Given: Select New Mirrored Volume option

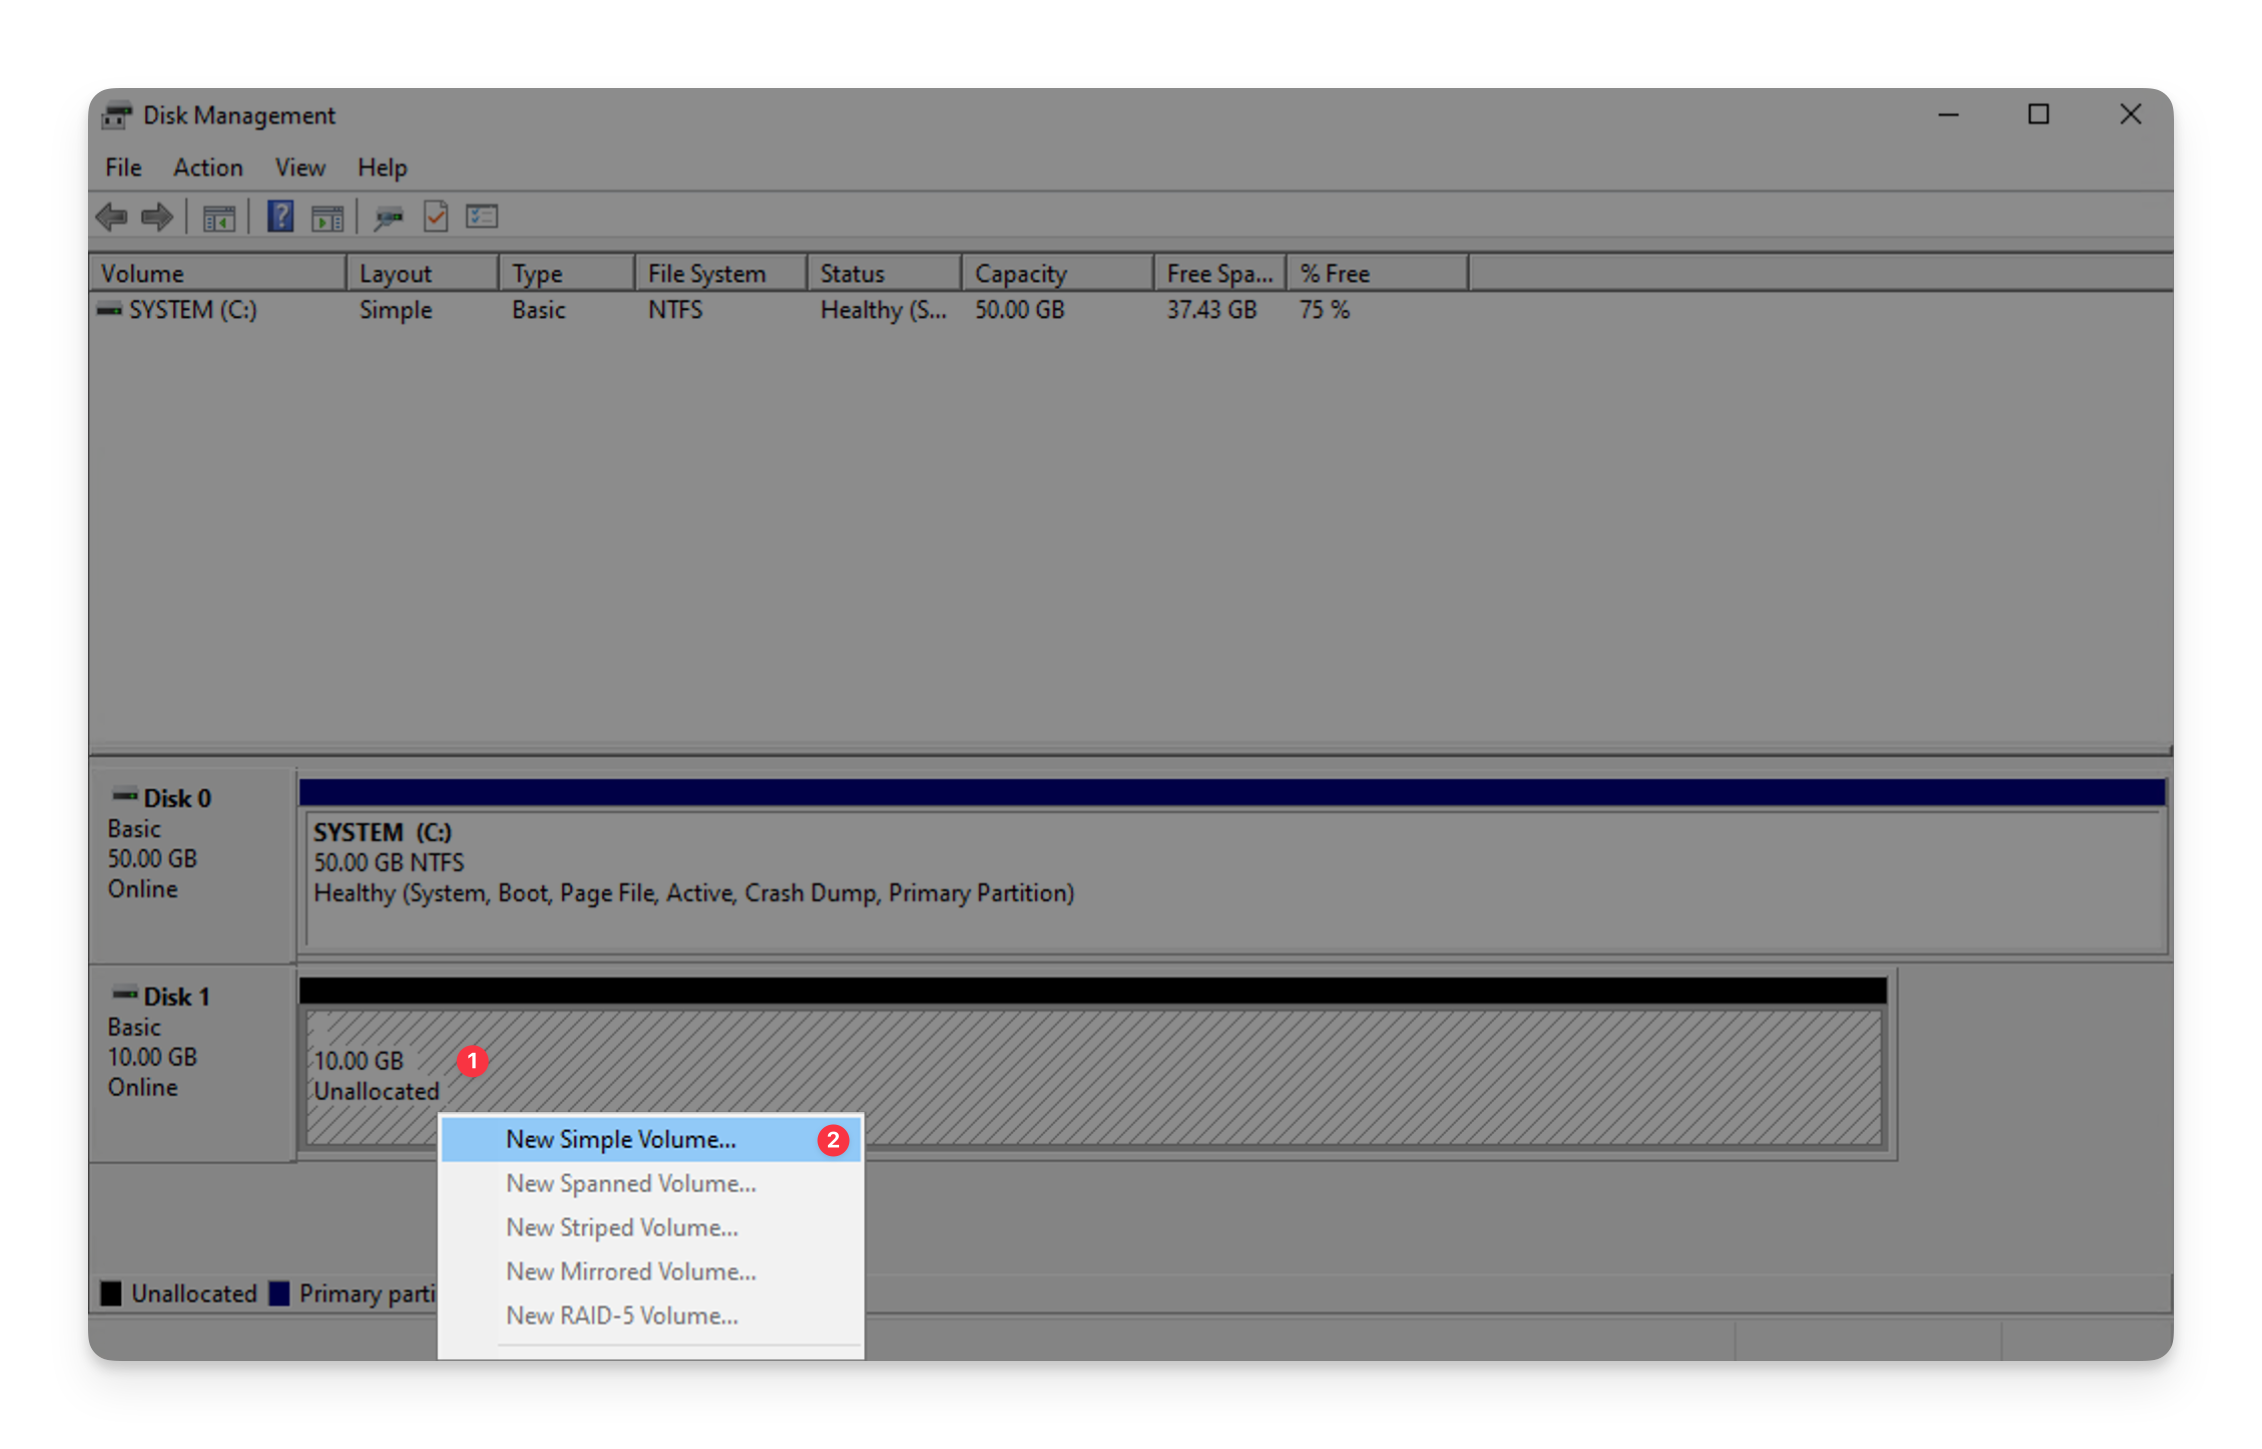Looking at the screenshot, I should pyautogui.click(x=631, y=1271).
